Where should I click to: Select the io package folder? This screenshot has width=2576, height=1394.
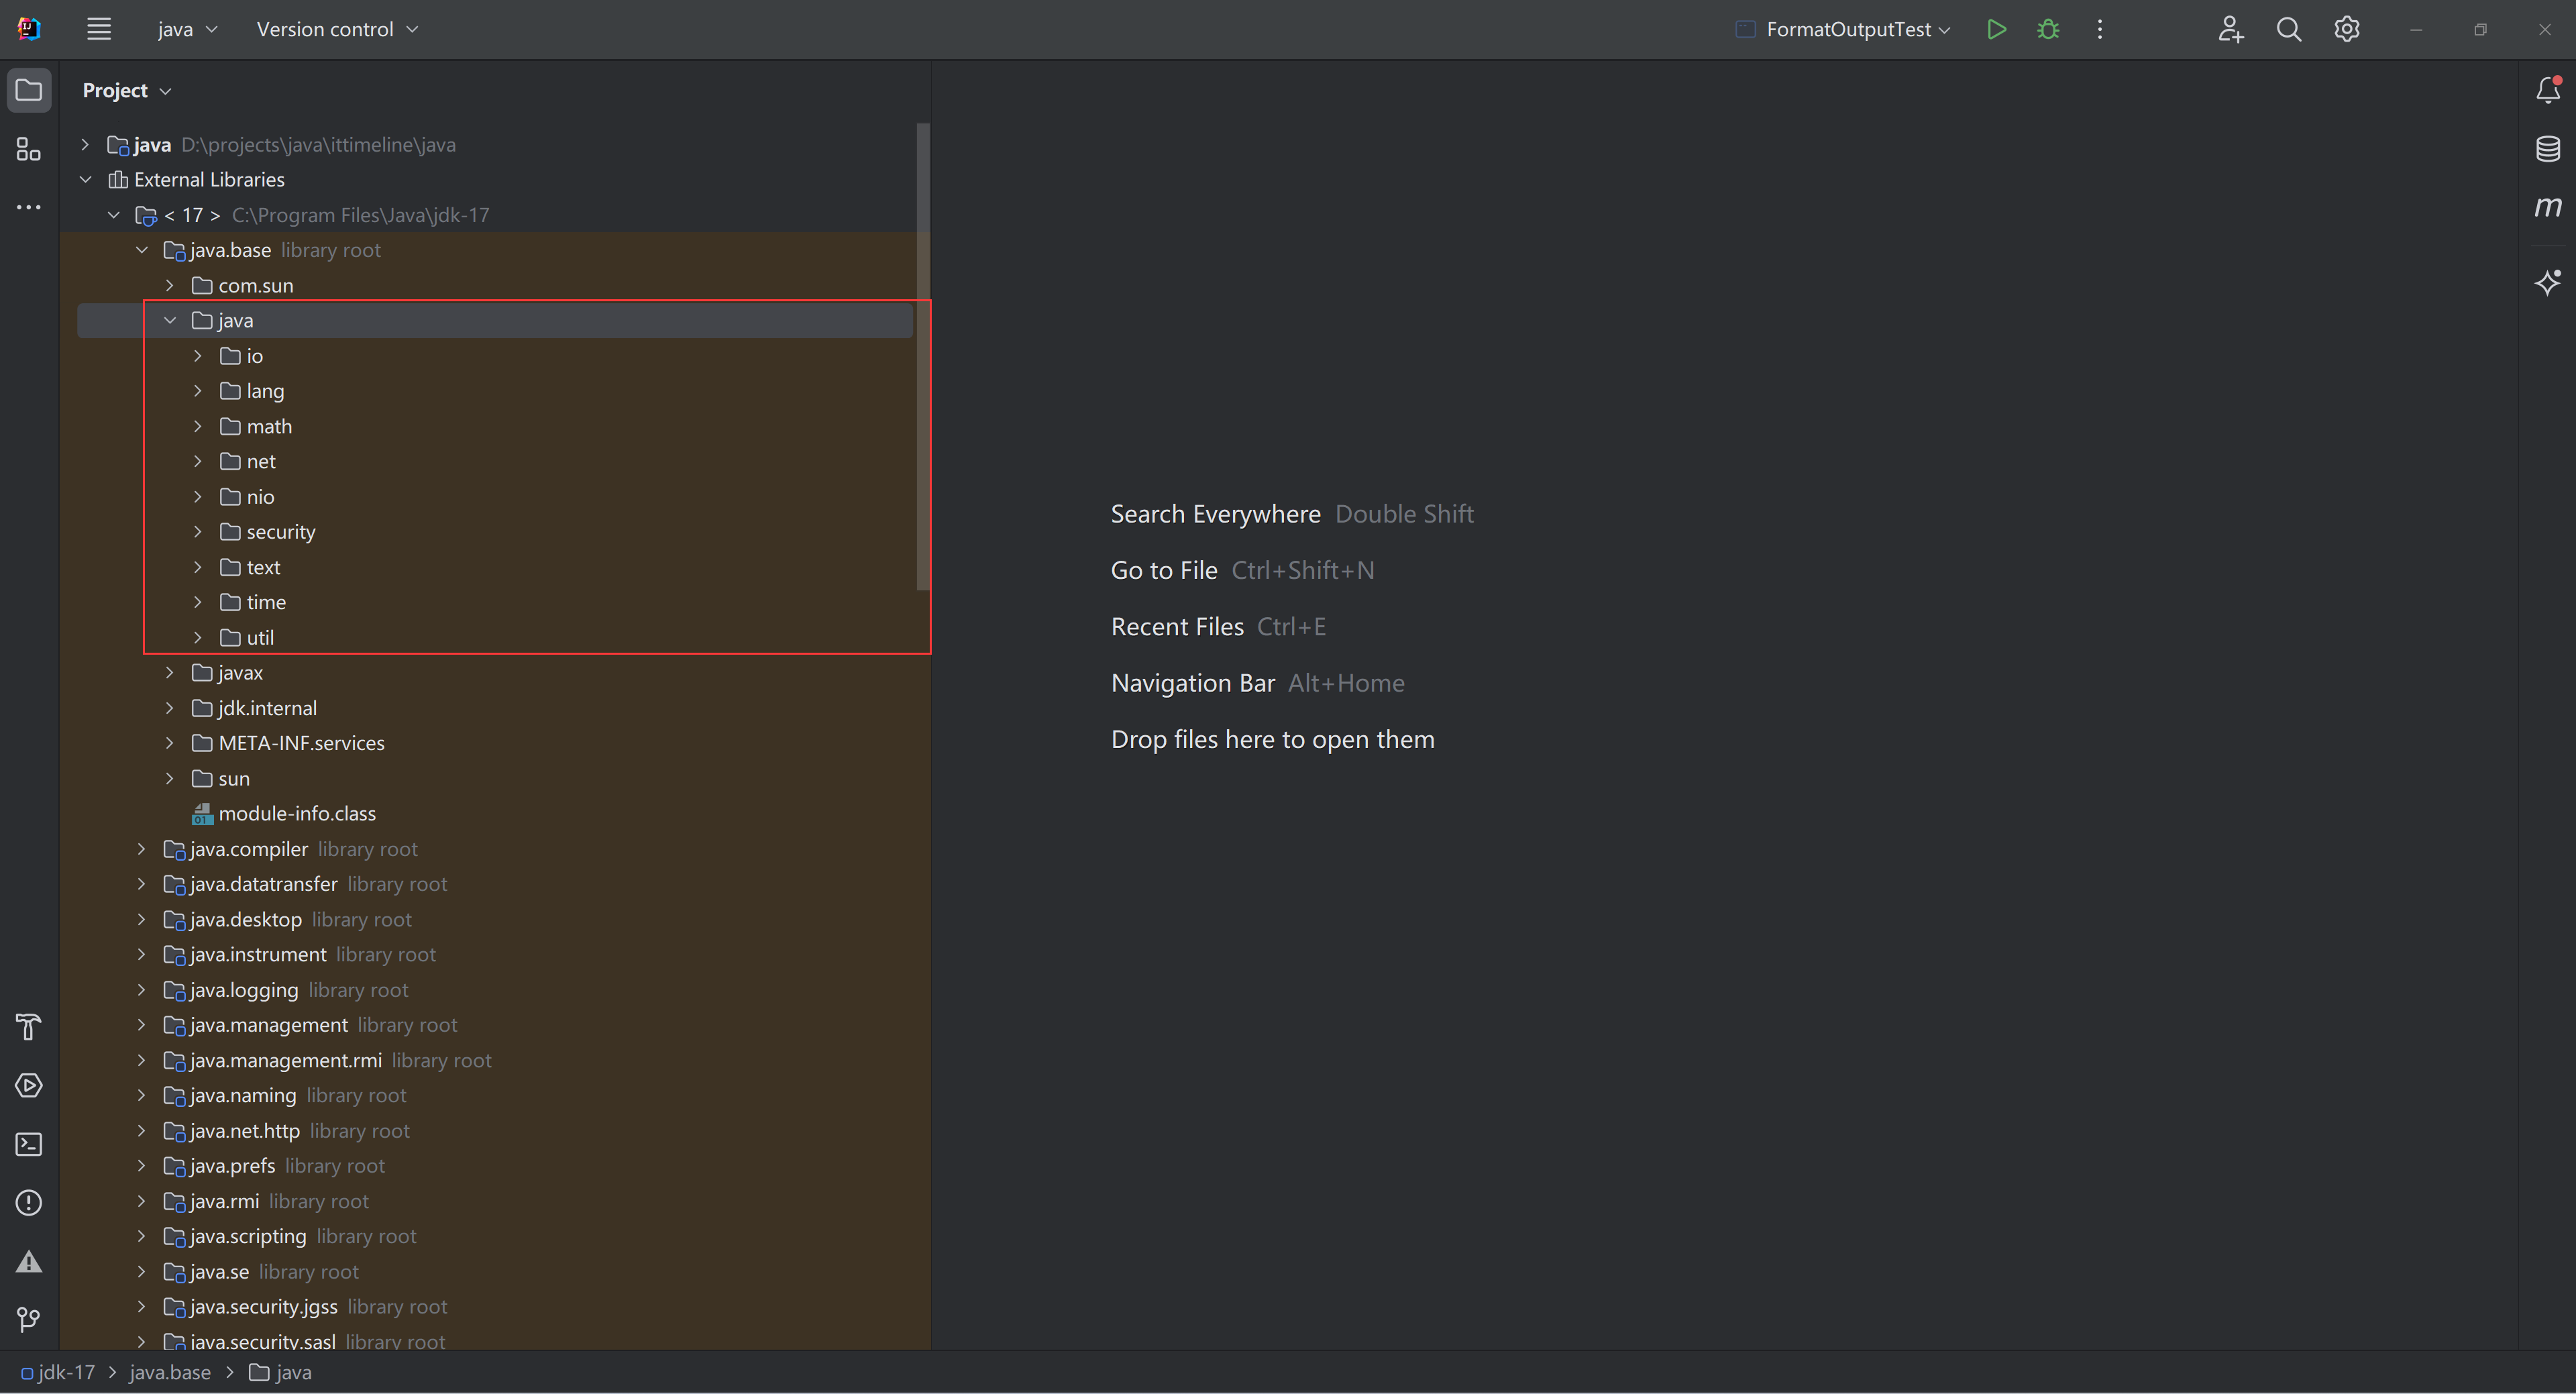coord(241,356)
